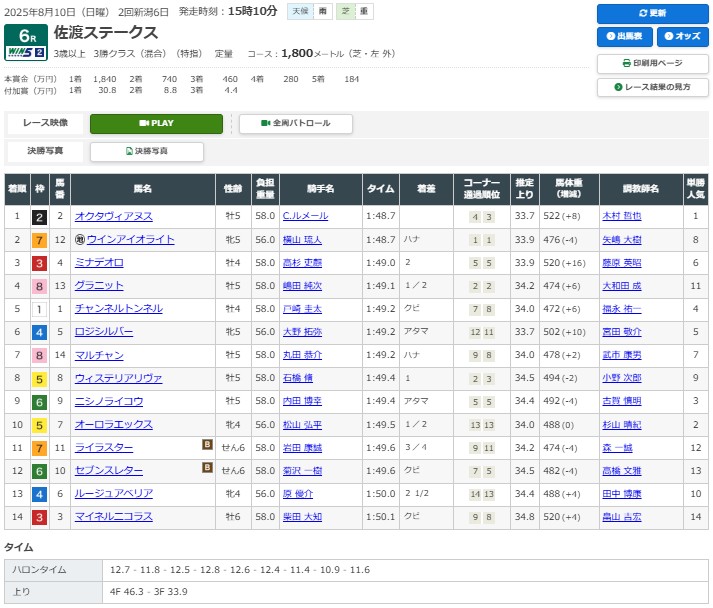Open レース結果の見方 help guide
This screenshot has width=713, height=608.
[x=651, y=87]
